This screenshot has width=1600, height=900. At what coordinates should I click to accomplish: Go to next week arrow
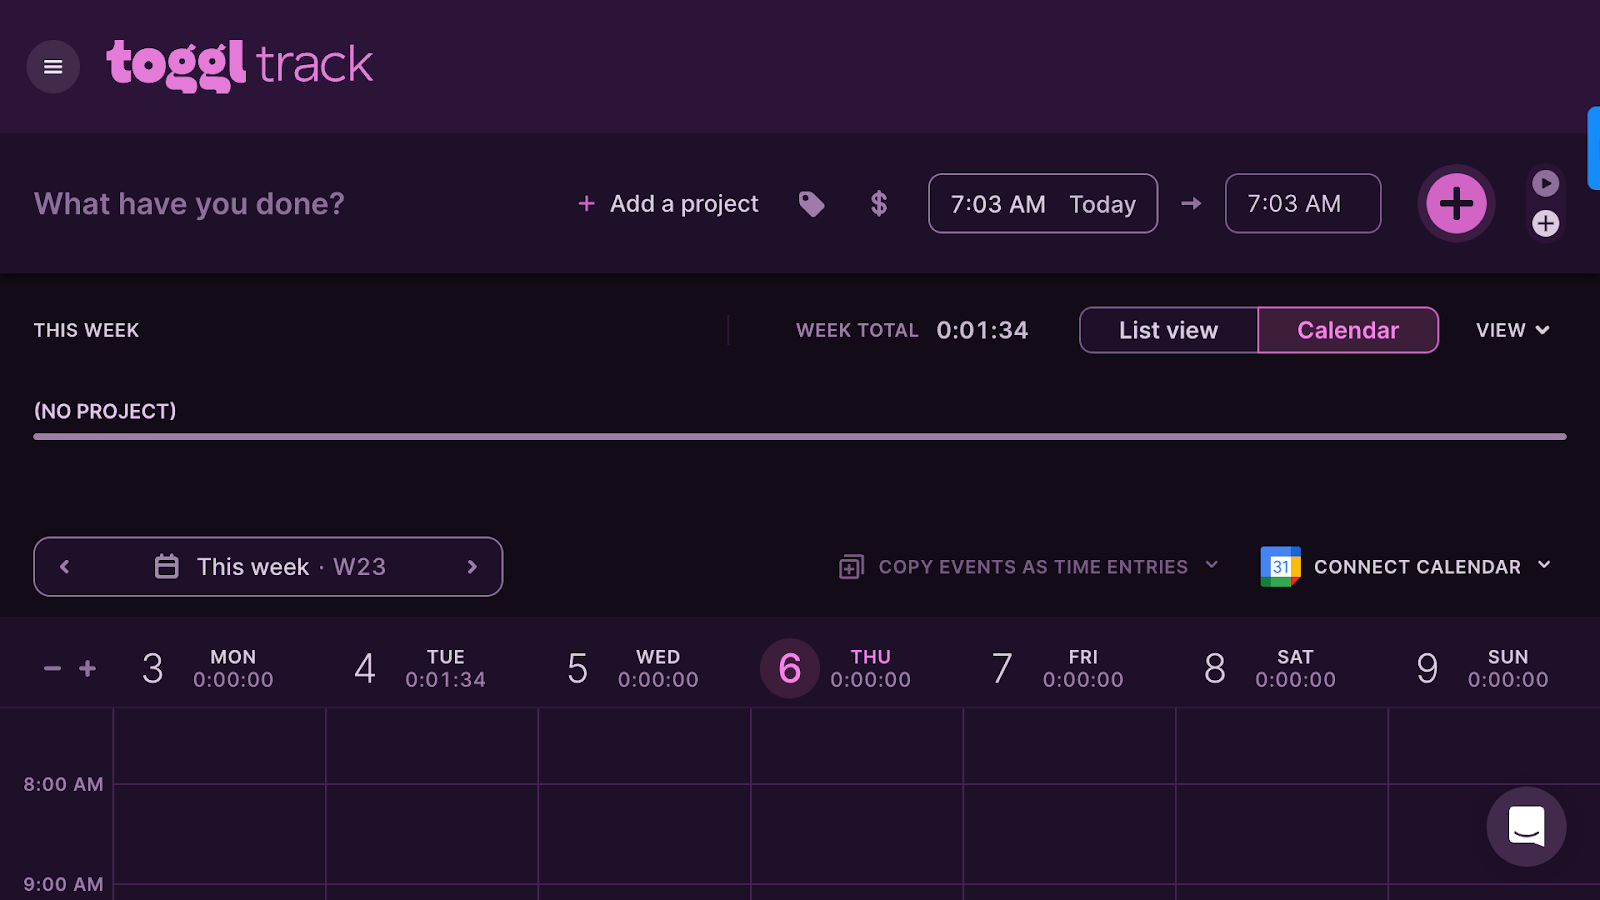tap(472, 567)
